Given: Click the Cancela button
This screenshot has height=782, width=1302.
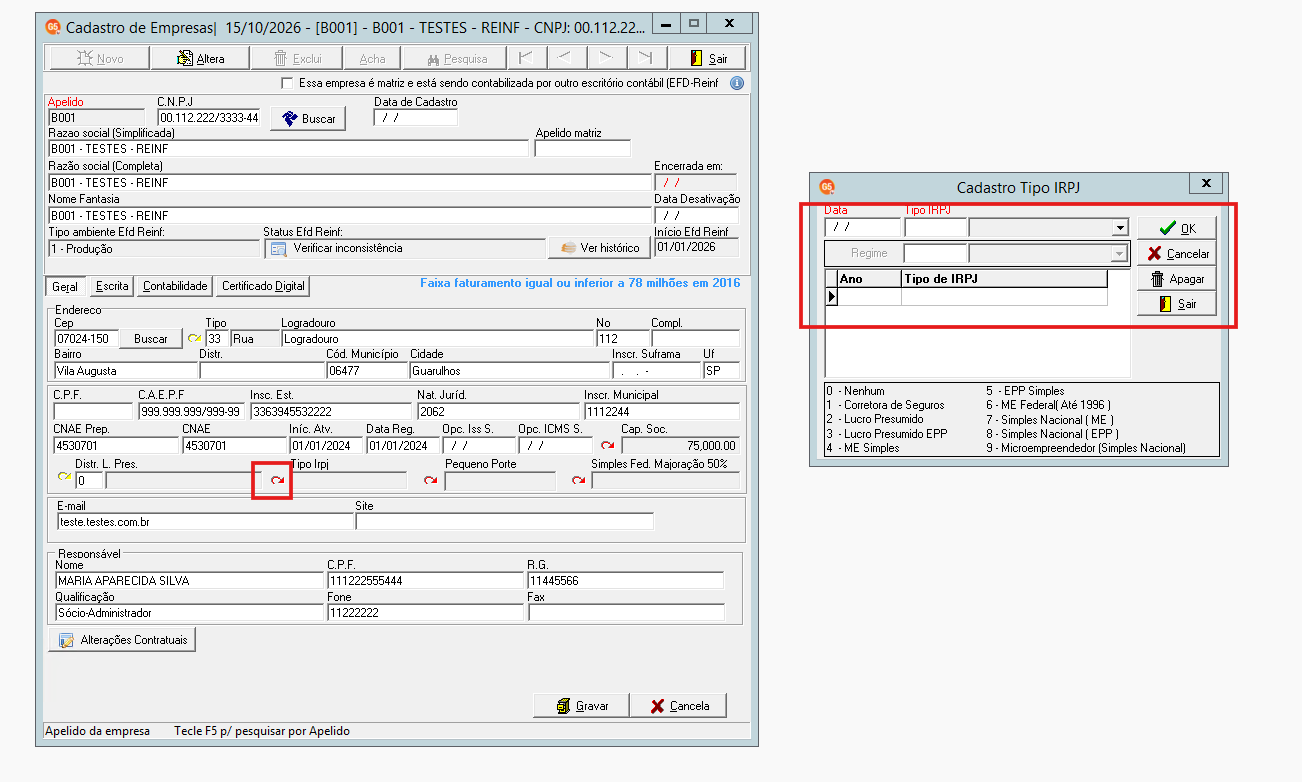Looking at the screenshot, I should coord(680,706).
